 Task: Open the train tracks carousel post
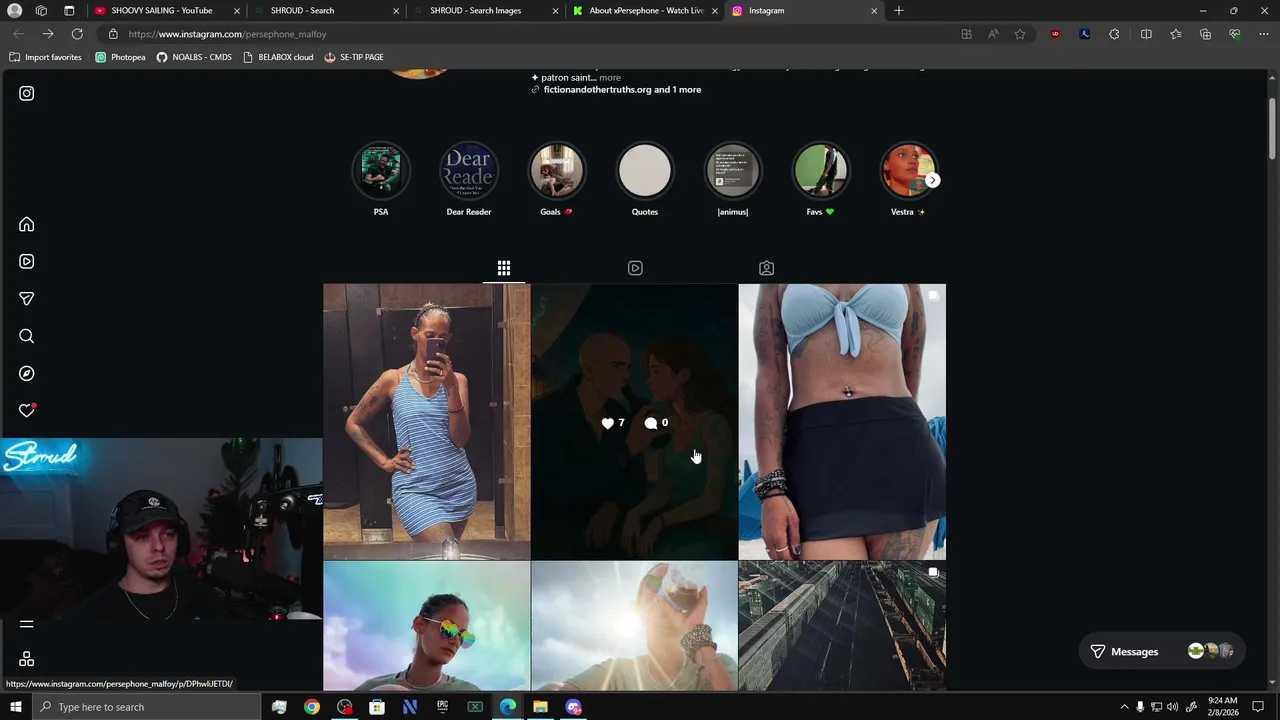point(842,626)
